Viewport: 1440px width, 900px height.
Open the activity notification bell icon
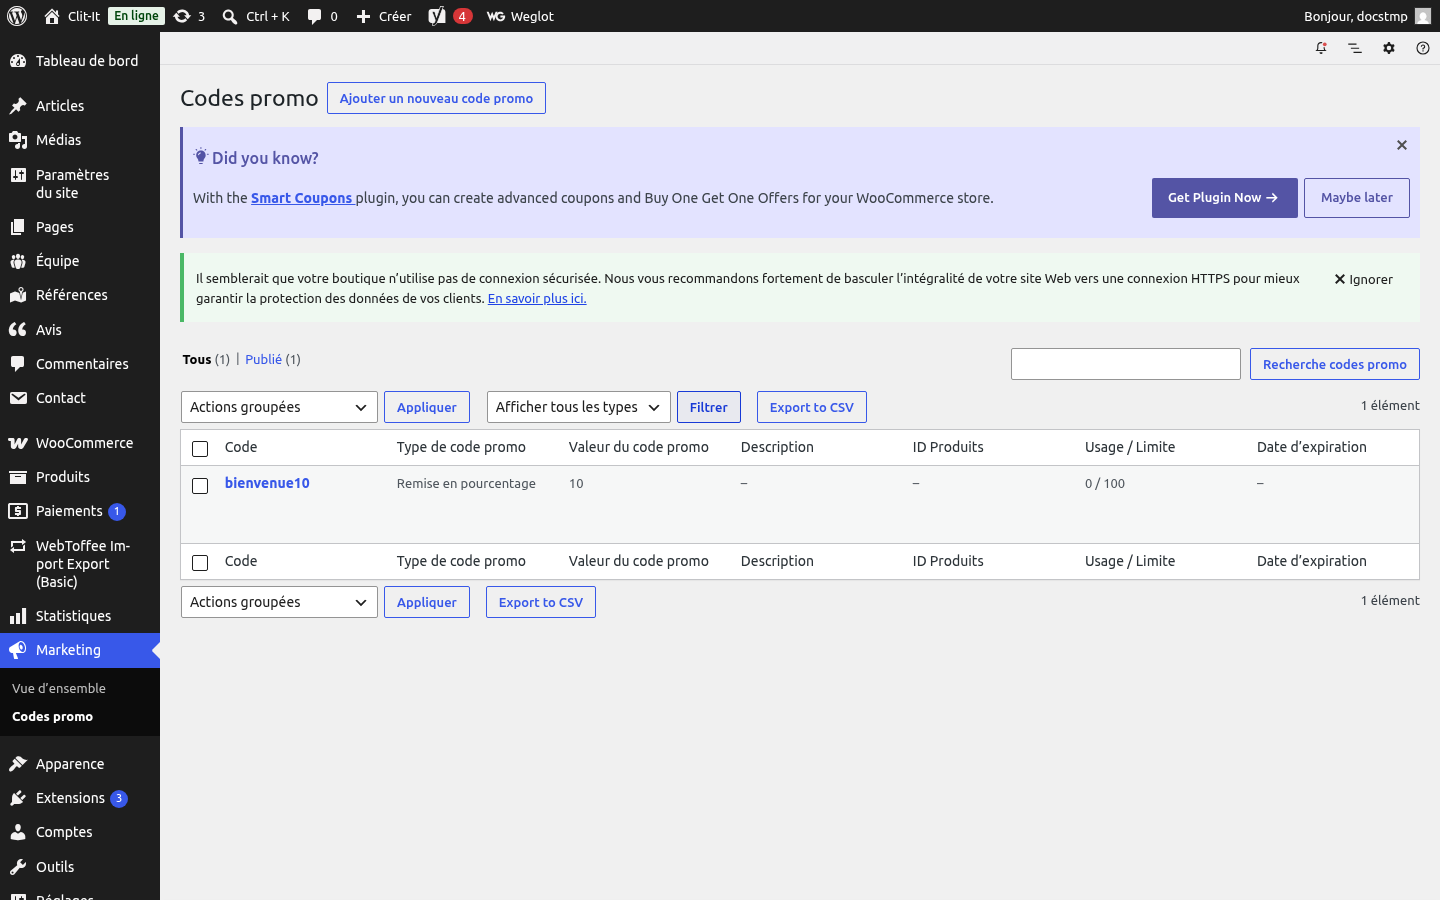(1321, 48)
